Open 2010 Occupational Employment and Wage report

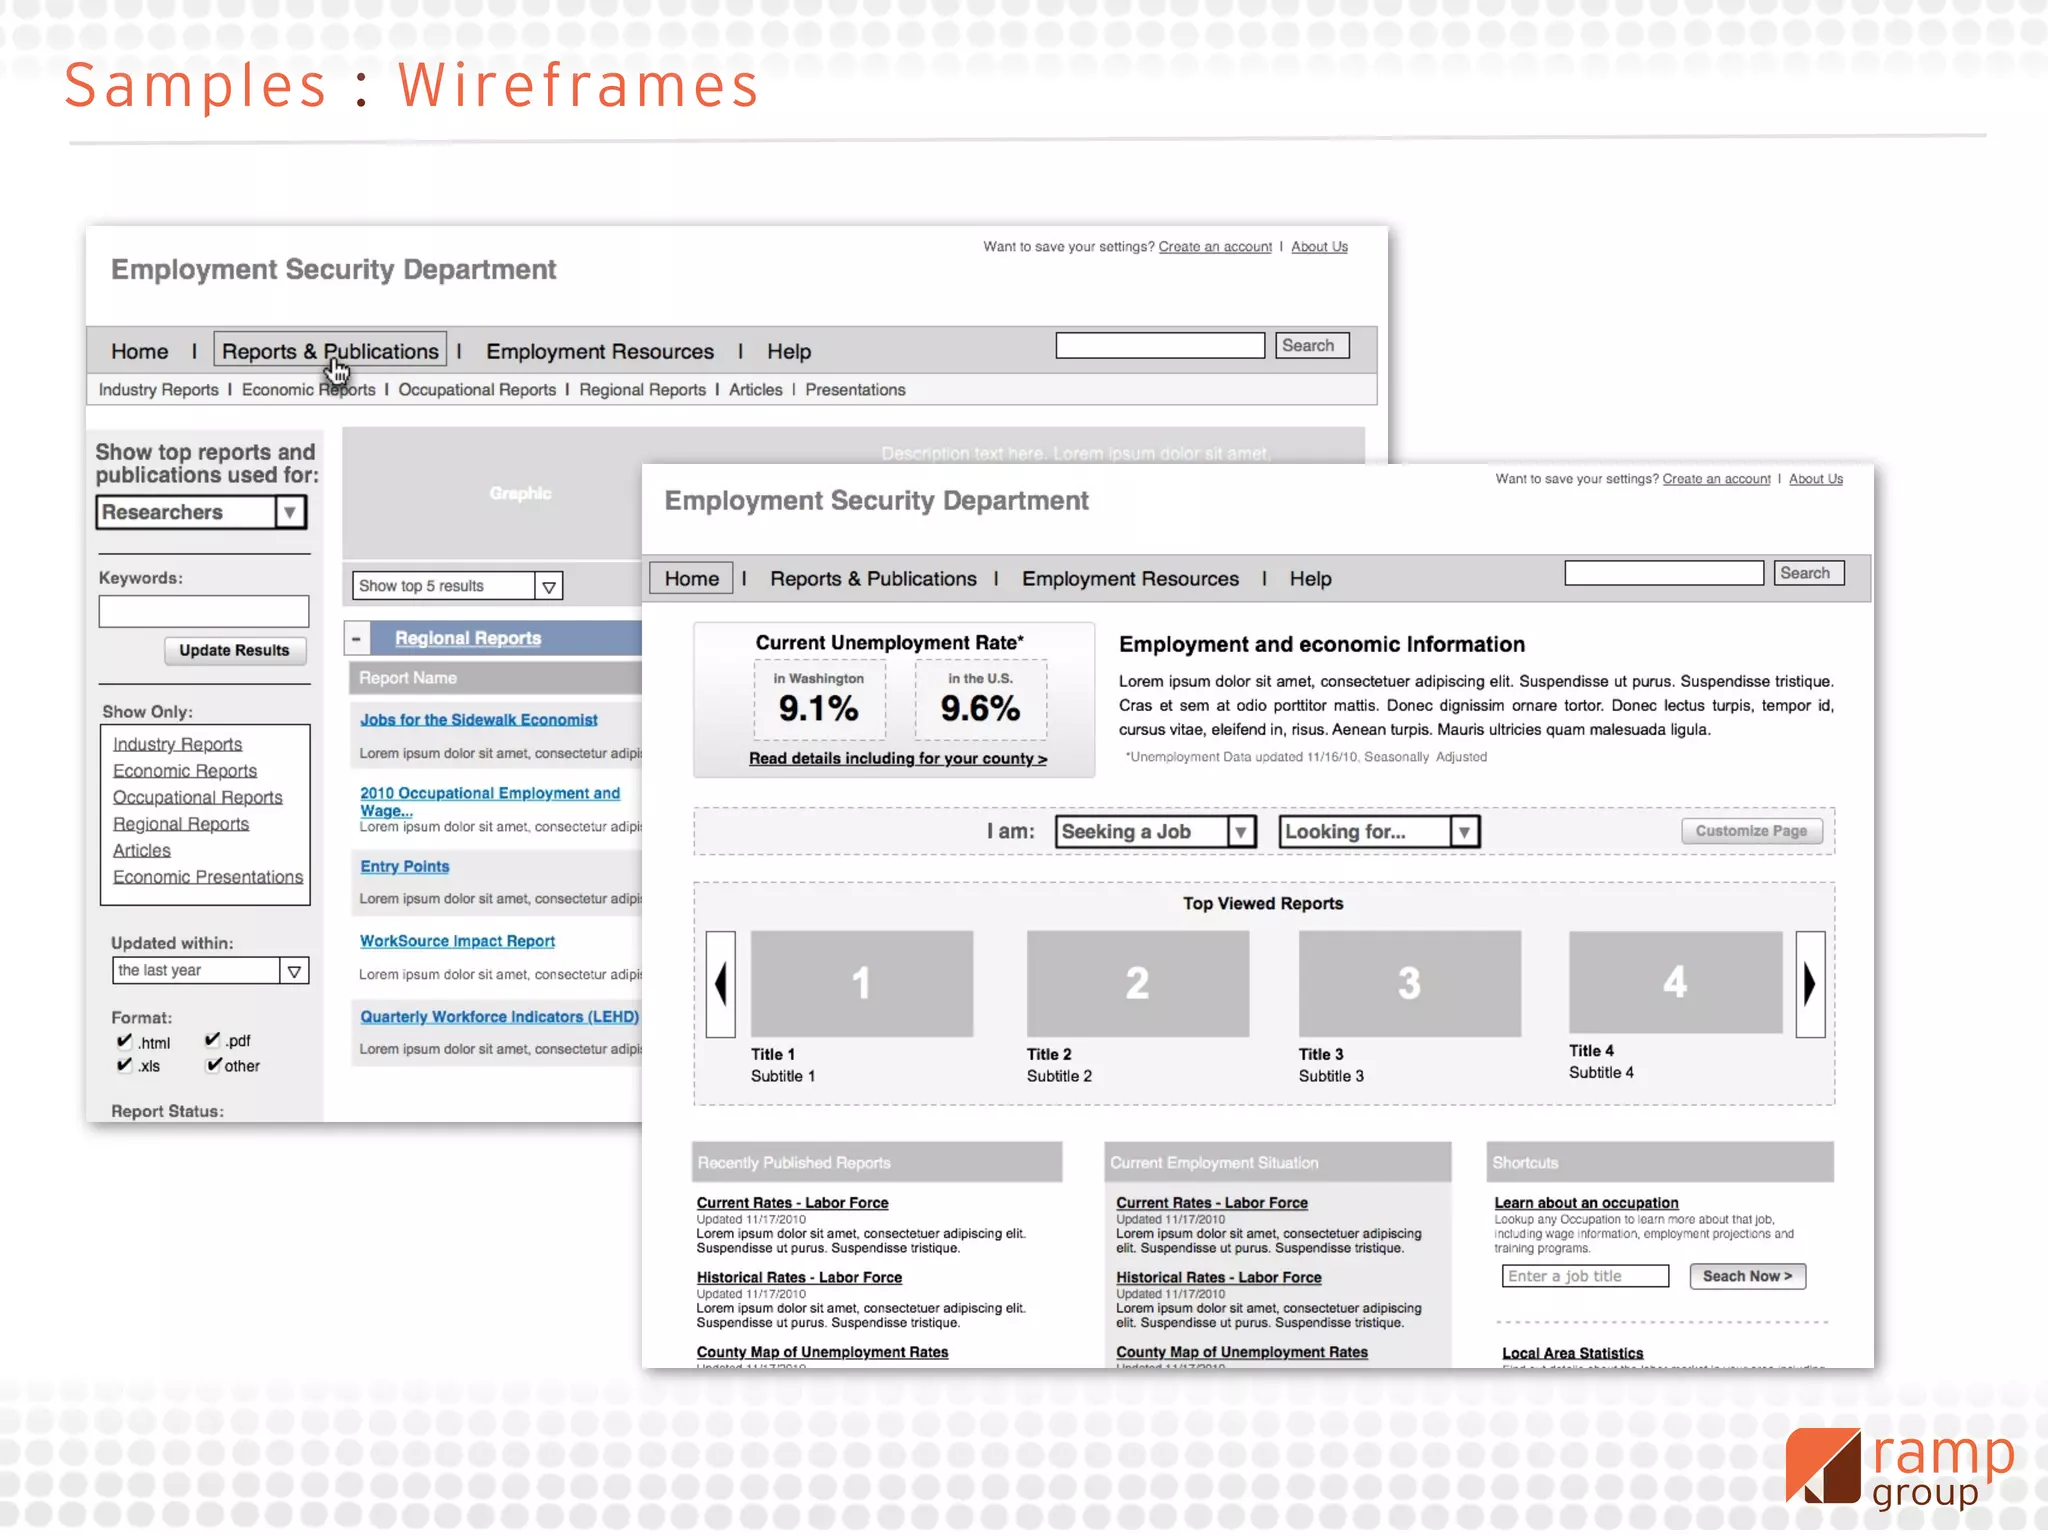[490, 802]
